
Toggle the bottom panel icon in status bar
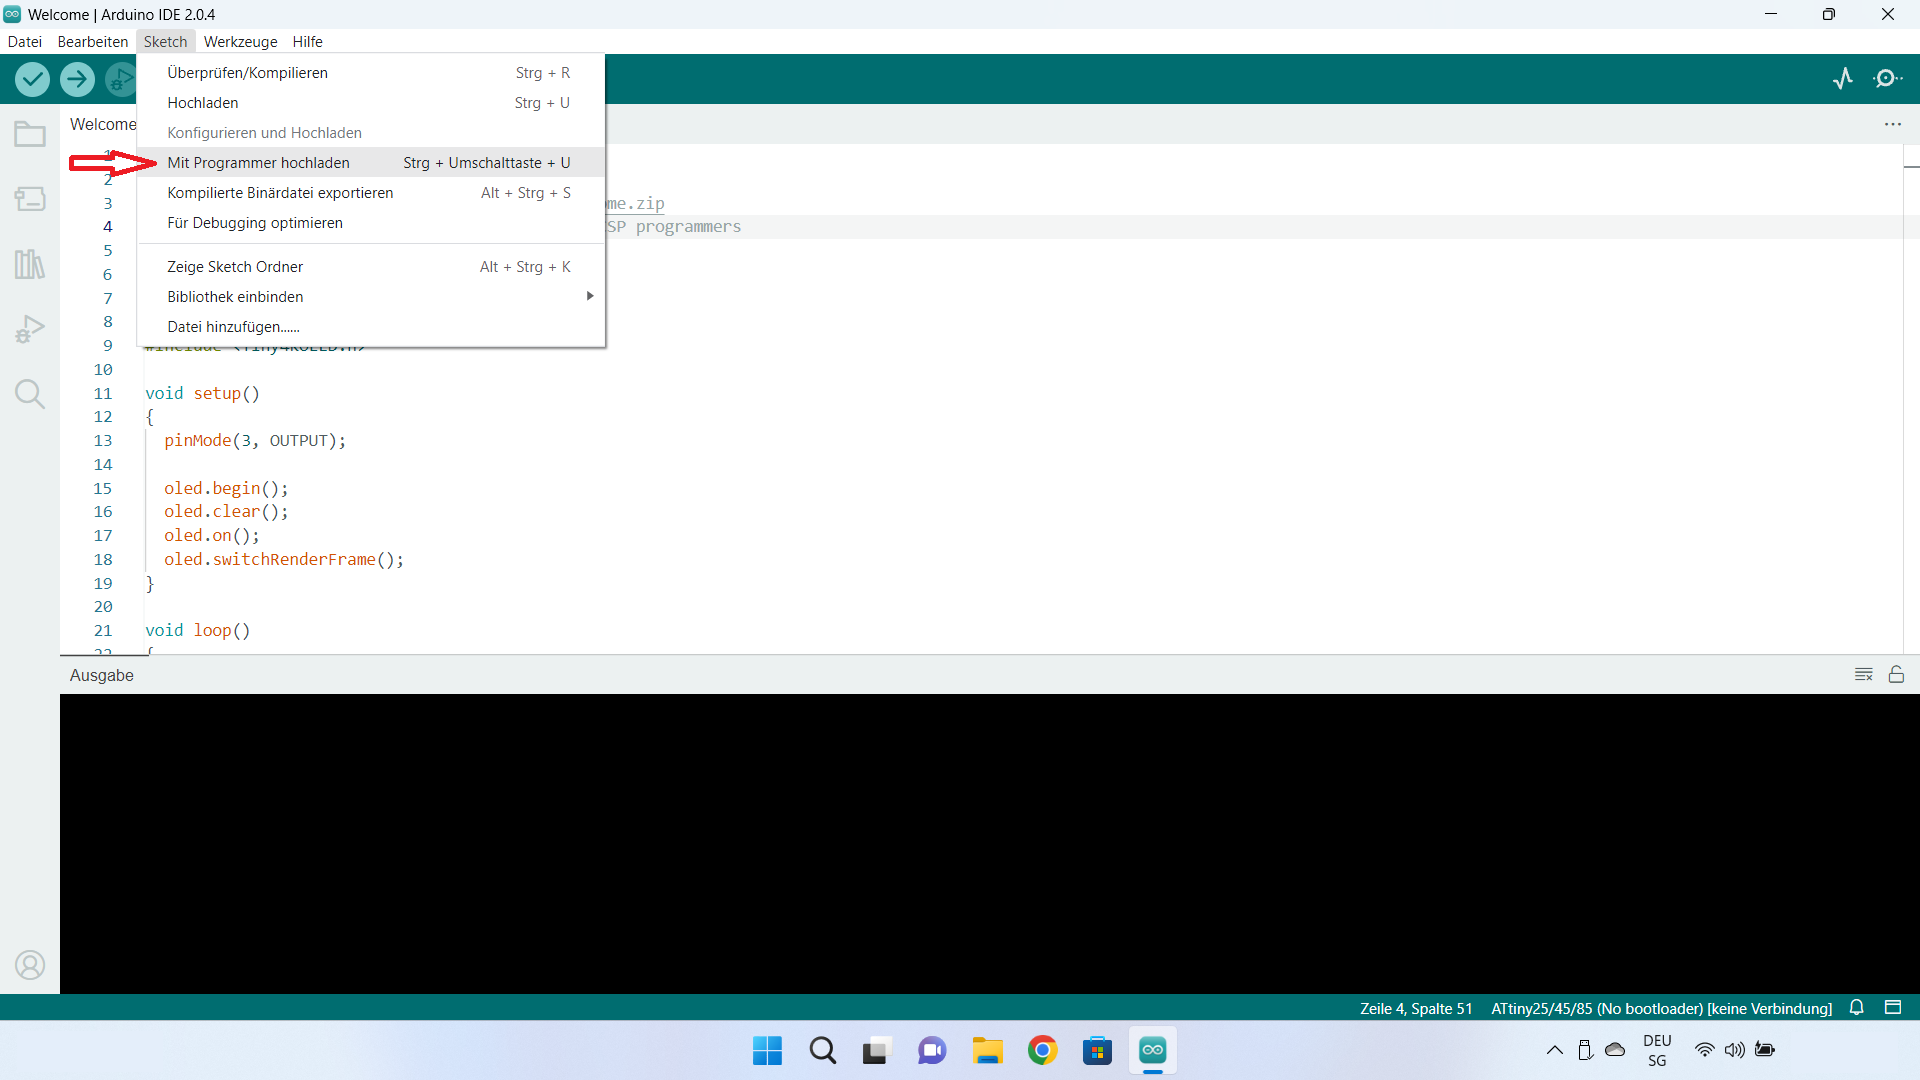pos(1893,1008)
